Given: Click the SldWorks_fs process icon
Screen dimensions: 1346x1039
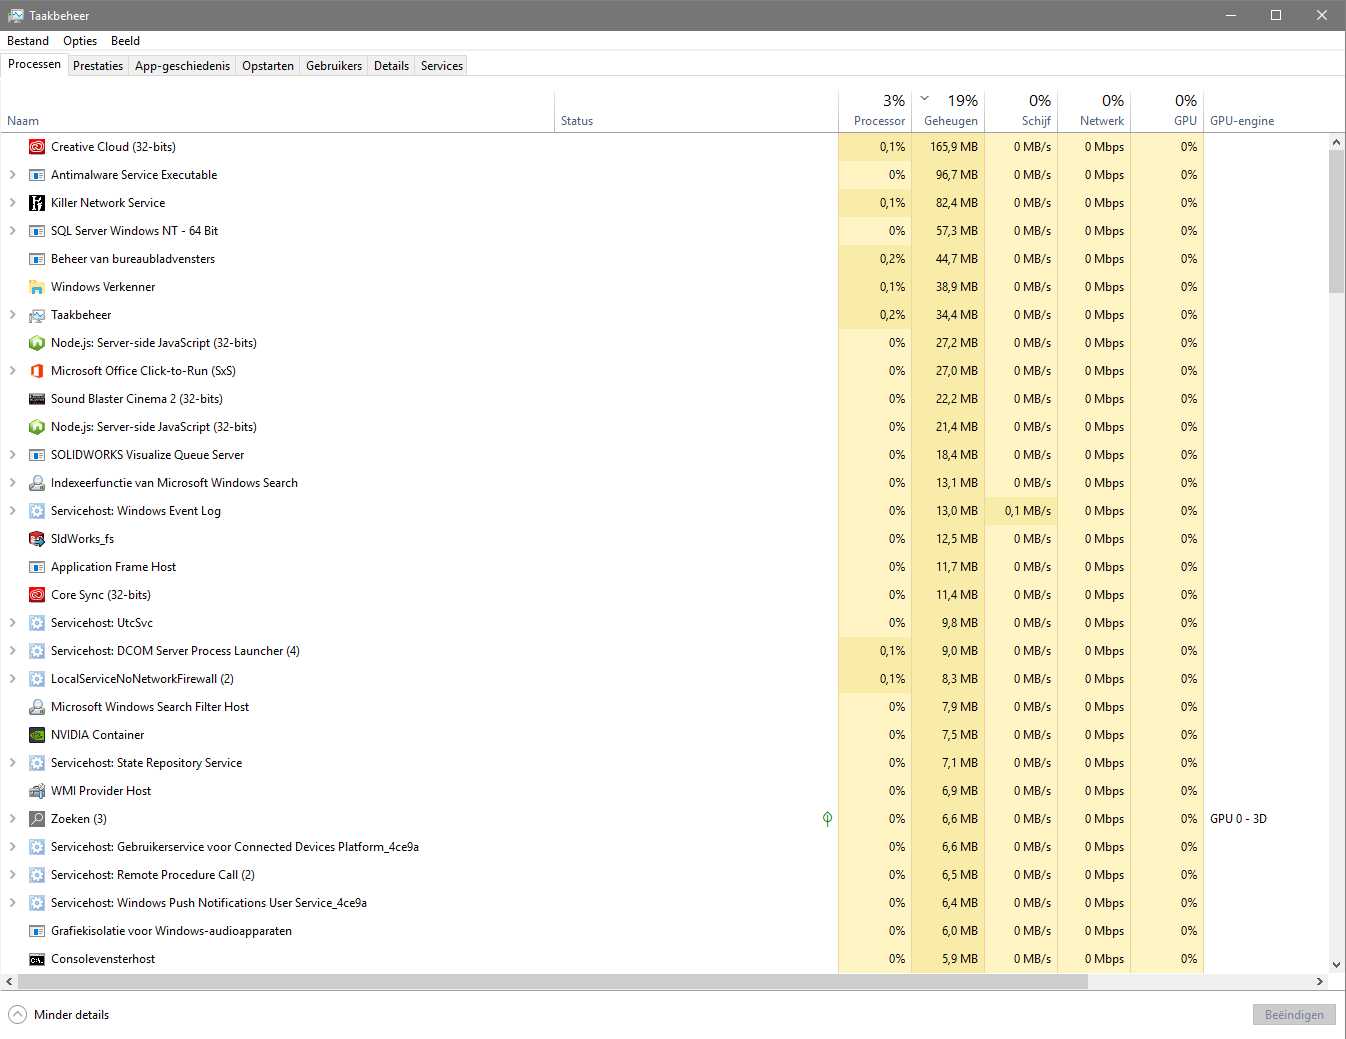Looking at the screenshot, I should [x=37, y=539].
